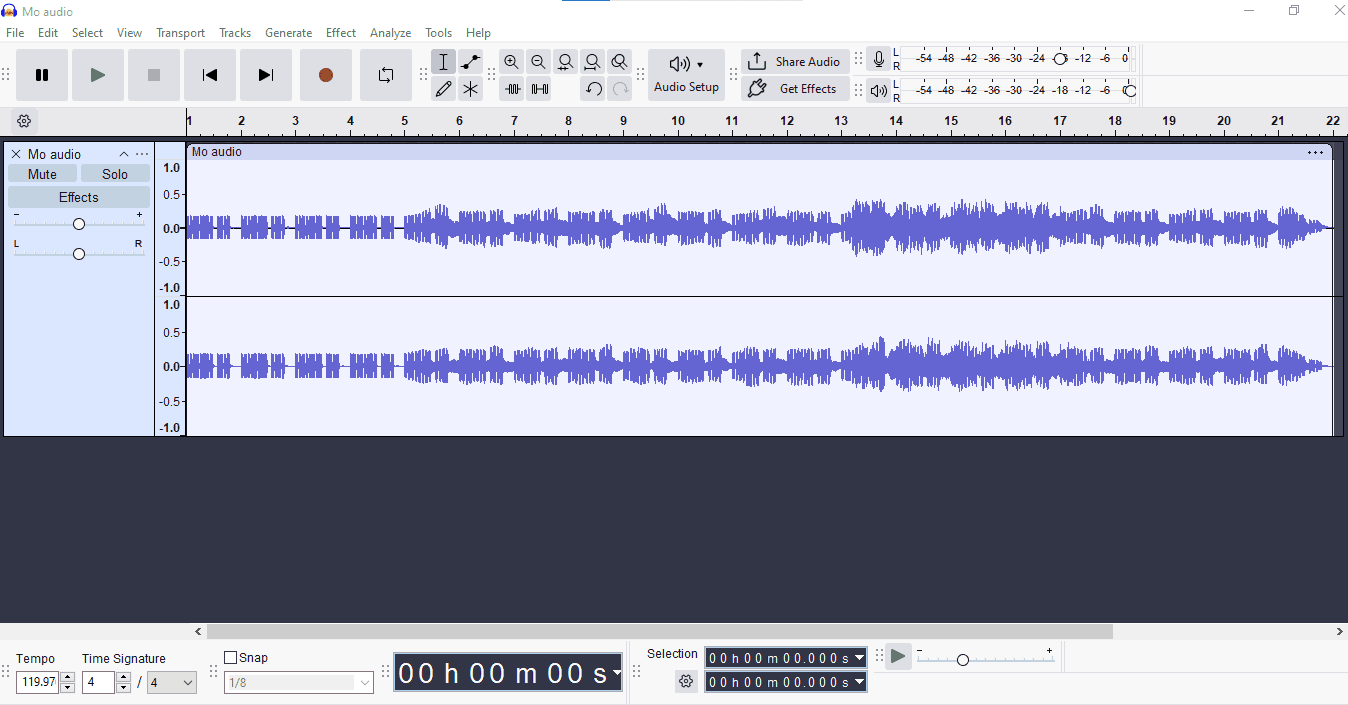Screen dimensions: 1348x705
Task: Click the Zoom toggle icon
Action: 620,62
